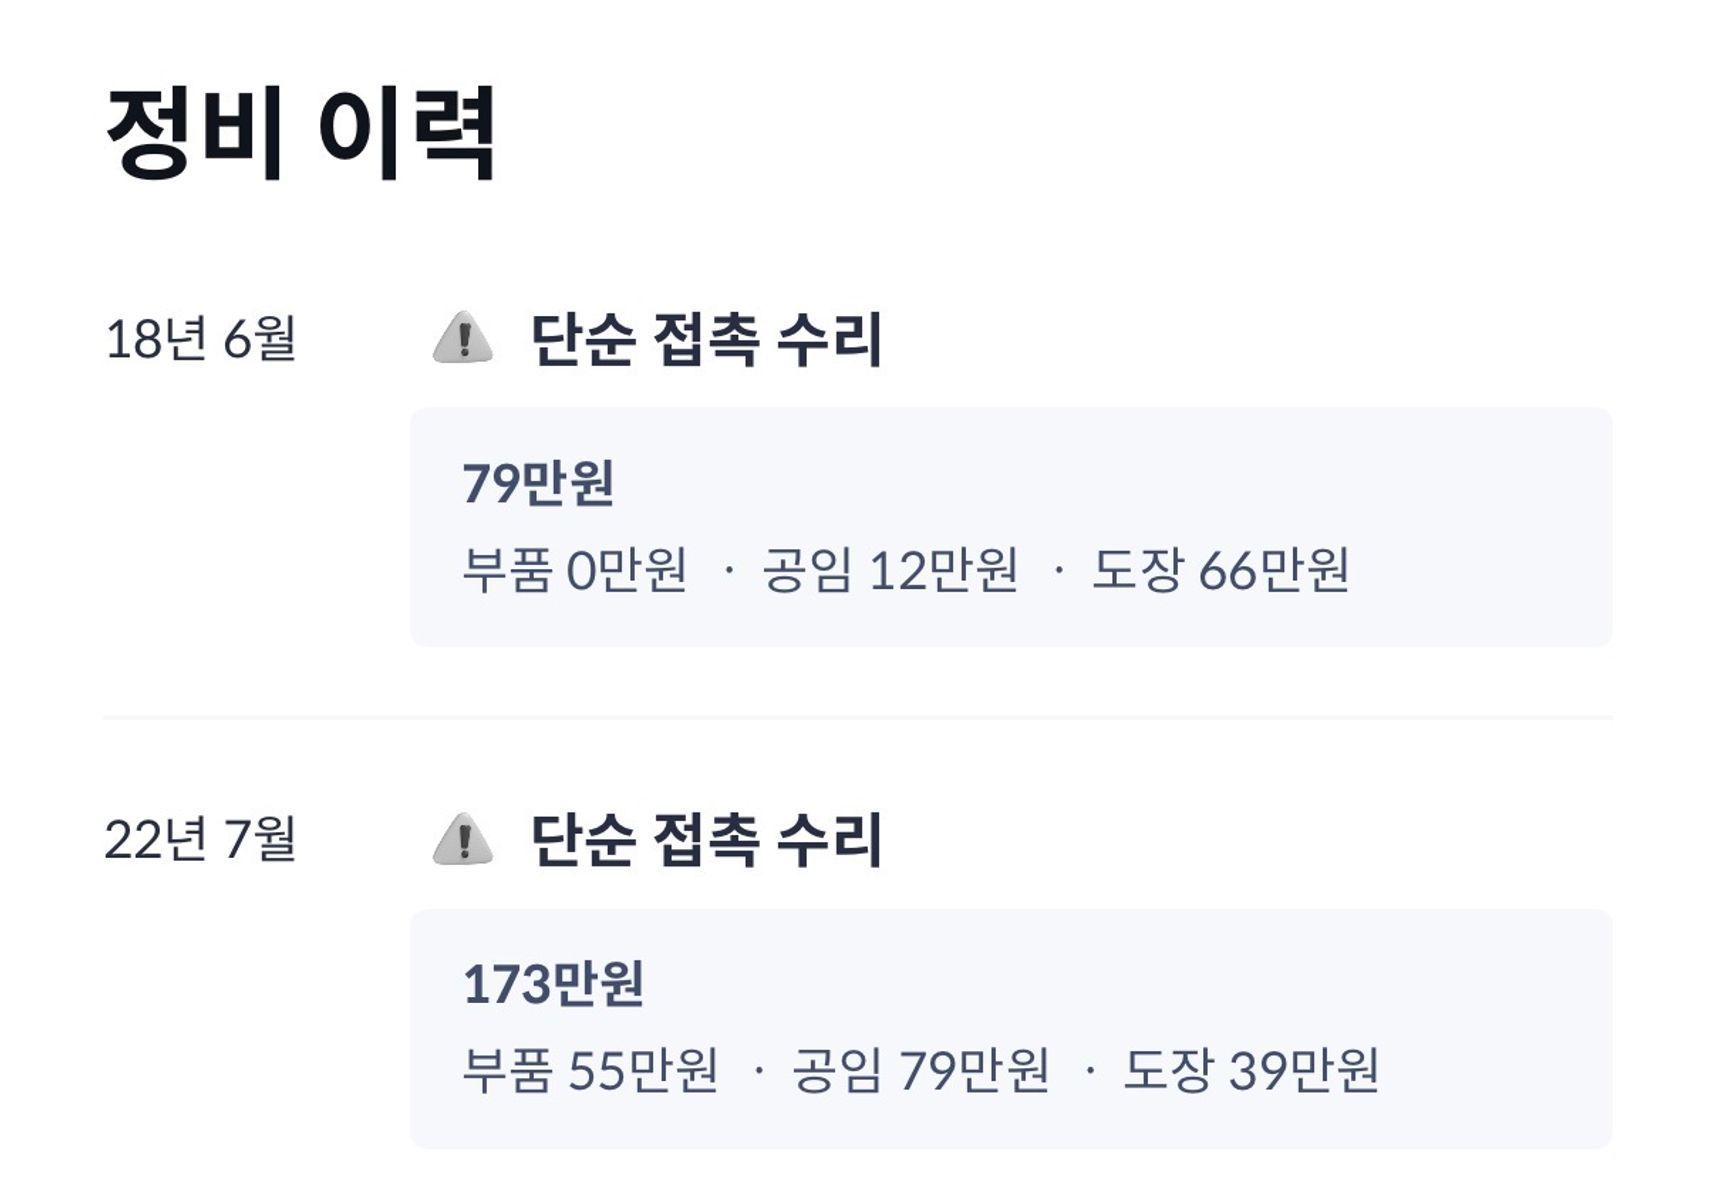Viewport: 1715px width, 1200px height.
Task: Click the dot separator between 부품 55만원 and 공임 79만원
Action: click(759, 1071)
